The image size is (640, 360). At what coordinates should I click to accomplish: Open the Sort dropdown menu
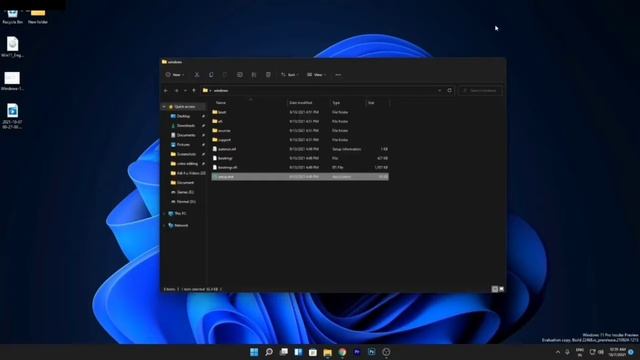click(289, 75)
